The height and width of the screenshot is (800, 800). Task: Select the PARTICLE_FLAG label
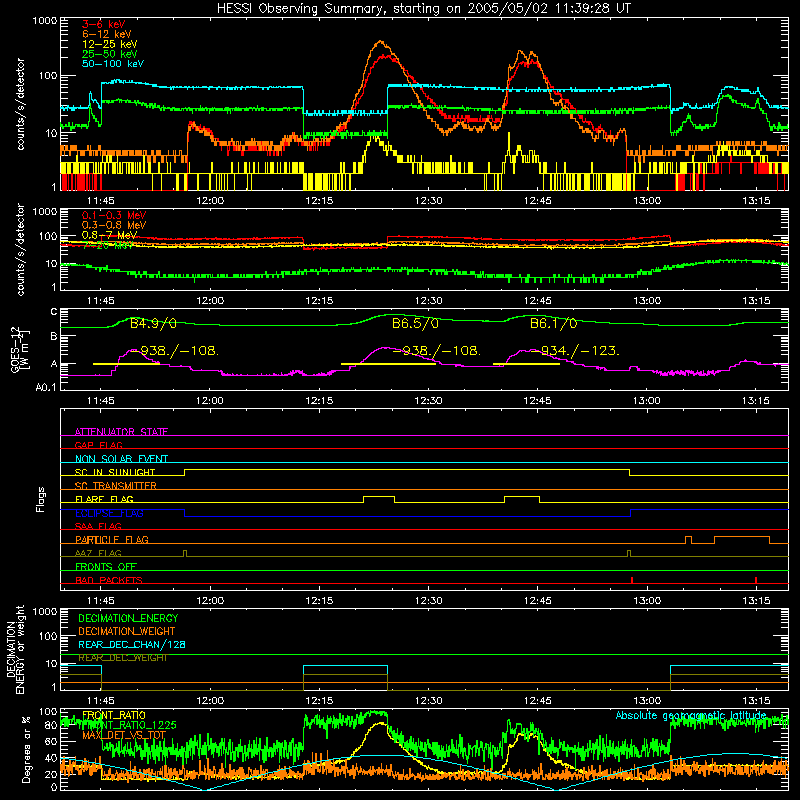point(112,540)
